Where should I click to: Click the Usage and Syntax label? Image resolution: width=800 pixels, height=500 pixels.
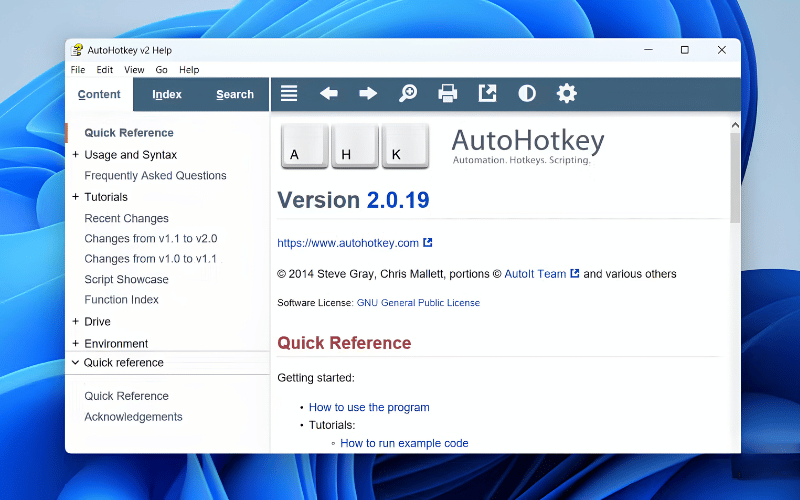(131, 155)
